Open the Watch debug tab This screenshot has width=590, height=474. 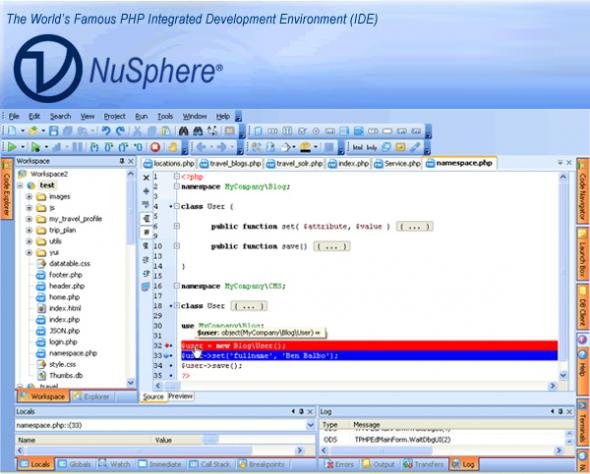click(115, 465)
